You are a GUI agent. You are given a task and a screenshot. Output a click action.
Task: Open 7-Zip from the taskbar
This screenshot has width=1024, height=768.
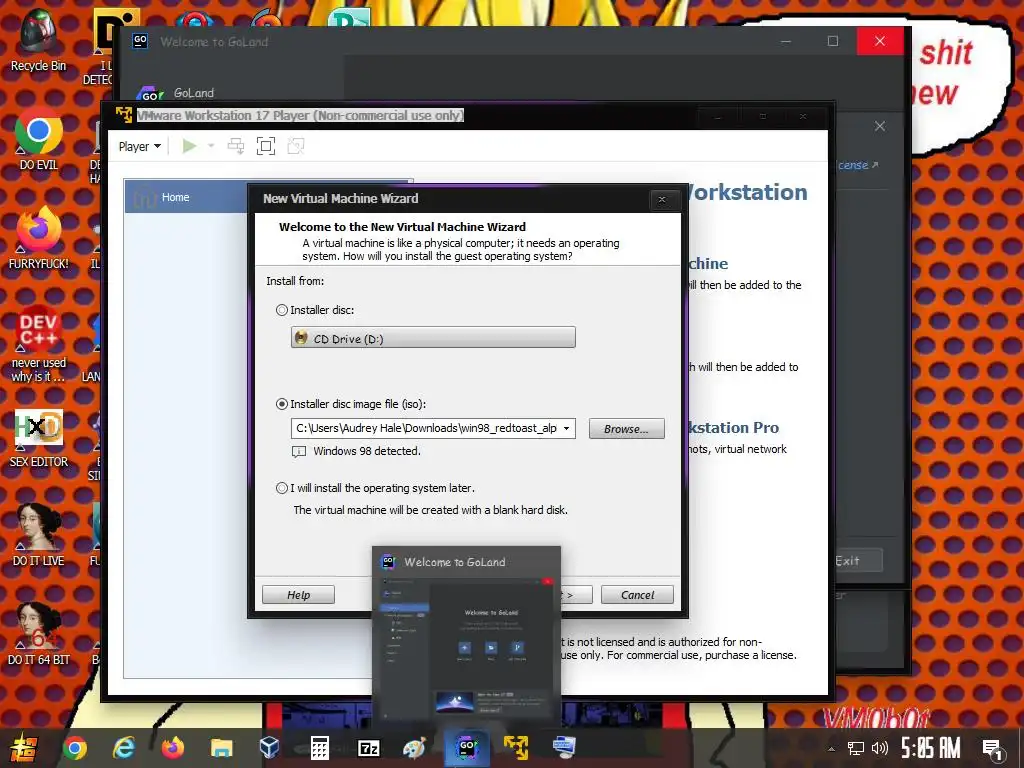click(x=368, y=748)
